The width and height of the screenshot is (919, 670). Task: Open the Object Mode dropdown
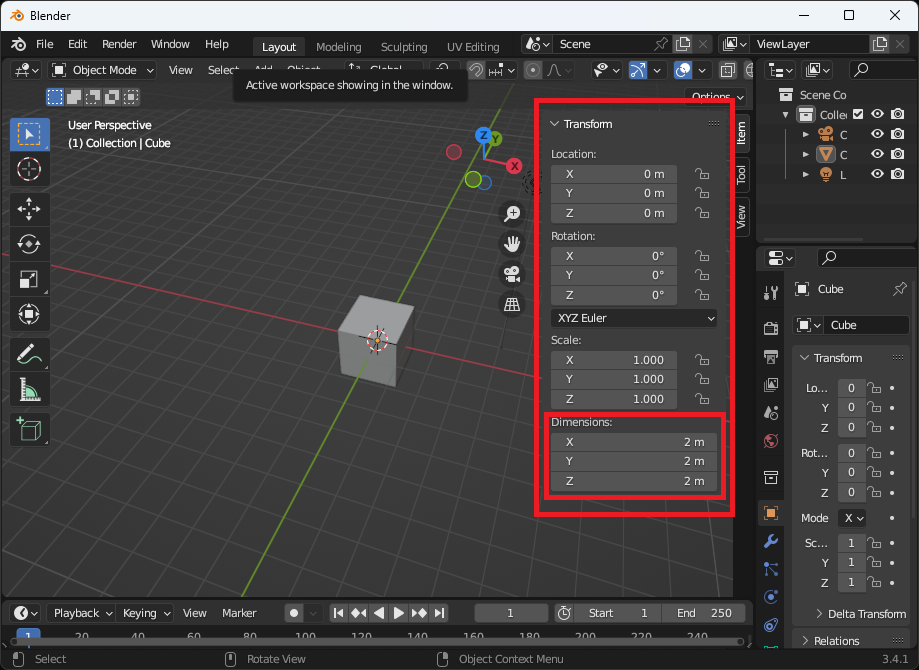click(x=103, y=70)
